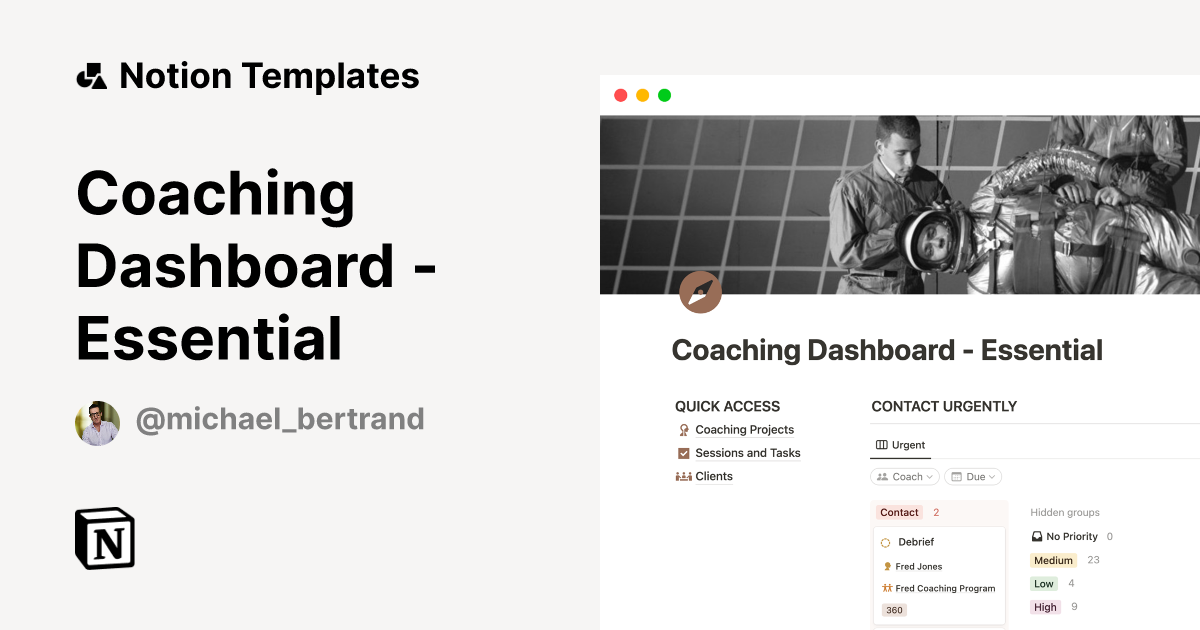
Task: Click the board view icon next to Urgent
Action: point(881,444)
